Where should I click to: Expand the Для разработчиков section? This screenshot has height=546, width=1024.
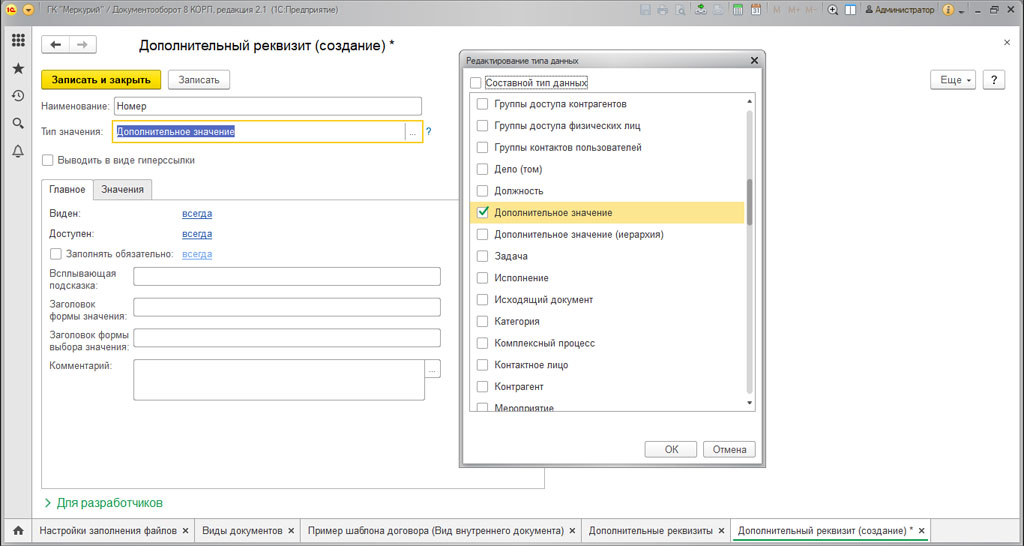(x=103, y=503)
